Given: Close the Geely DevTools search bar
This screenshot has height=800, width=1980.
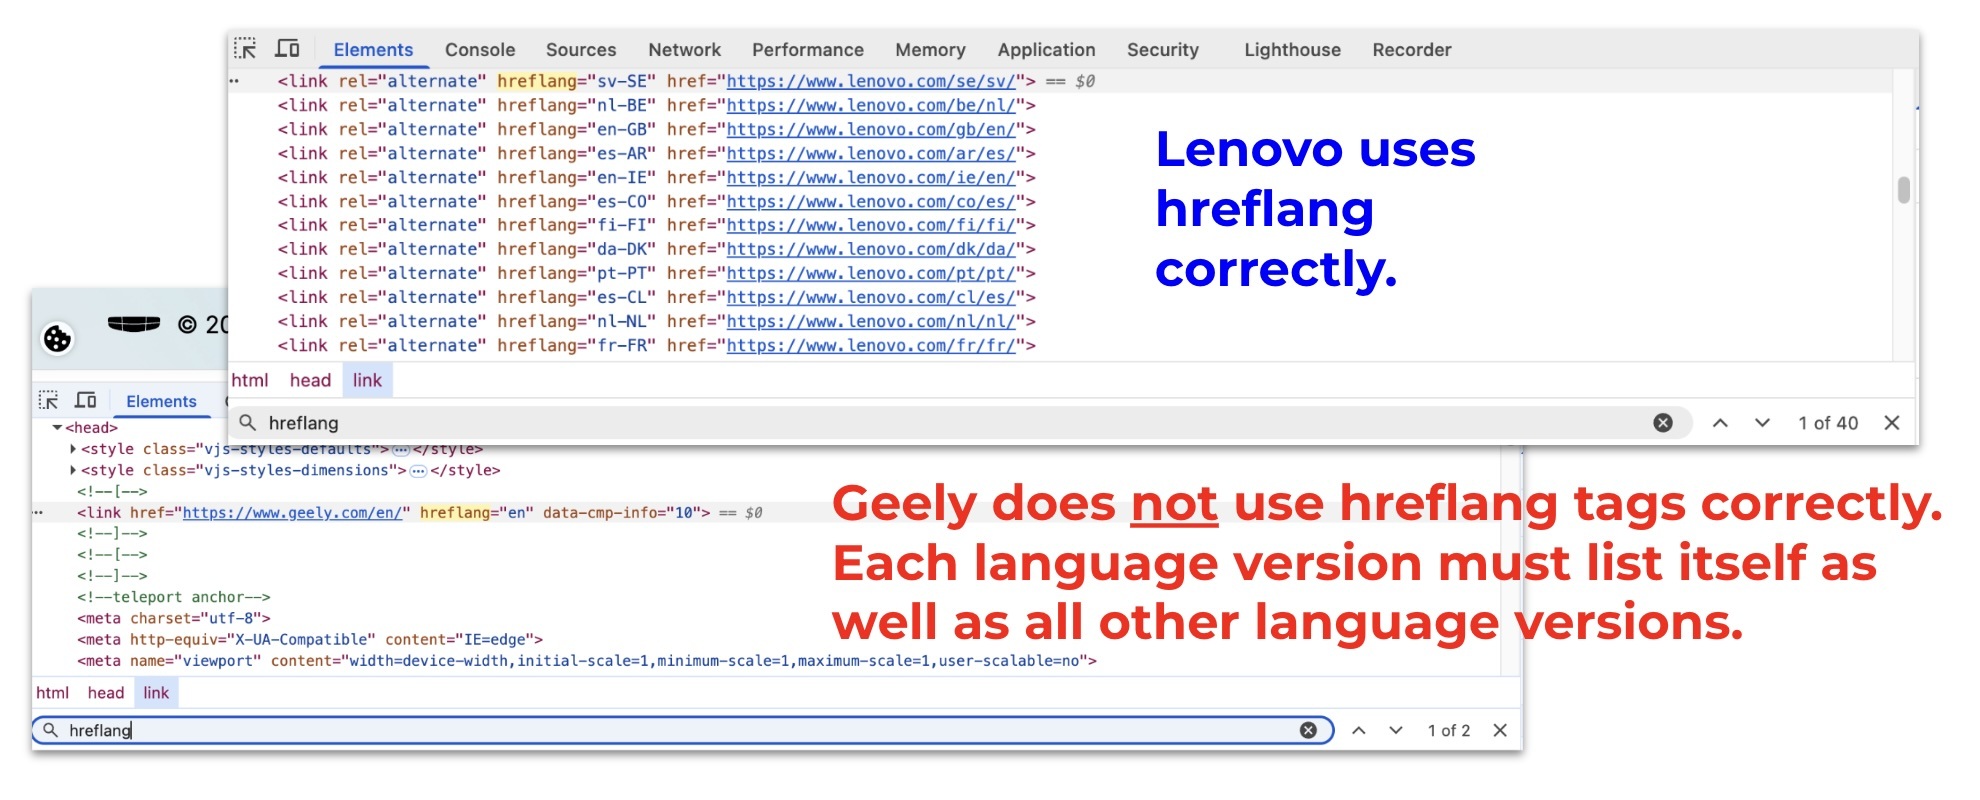Looking at the screenshot, I should 1500,730.
